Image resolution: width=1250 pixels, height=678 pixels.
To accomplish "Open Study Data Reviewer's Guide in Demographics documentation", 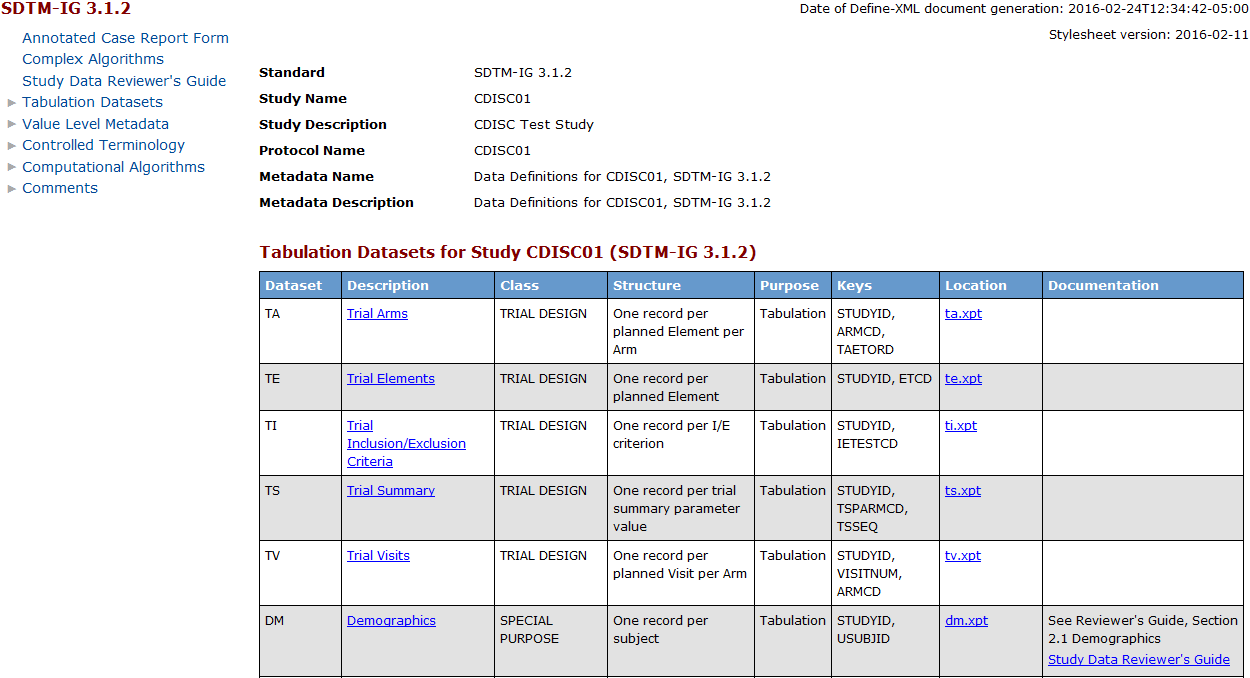I will click(1139, 659).
